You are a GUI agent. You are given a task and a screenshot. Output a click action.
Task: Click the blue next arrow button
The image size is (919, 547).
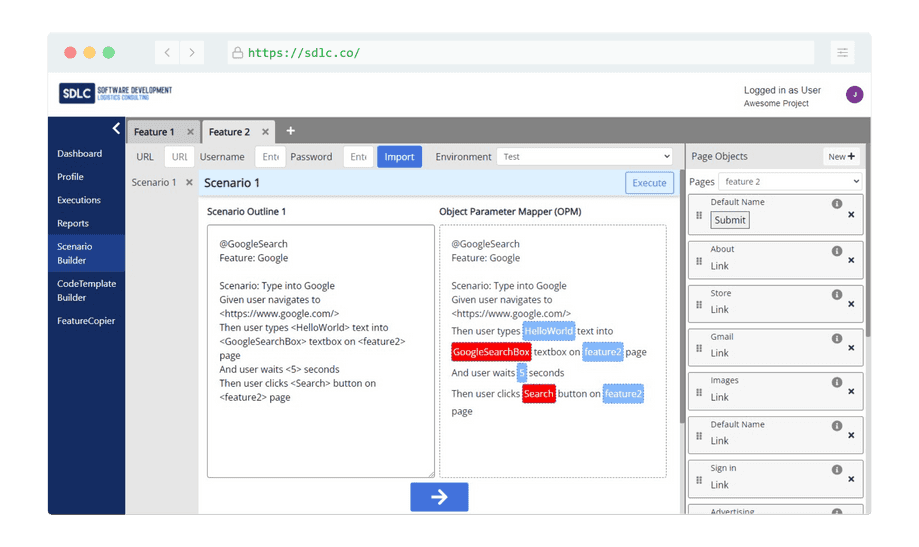(x=439, y=497)
